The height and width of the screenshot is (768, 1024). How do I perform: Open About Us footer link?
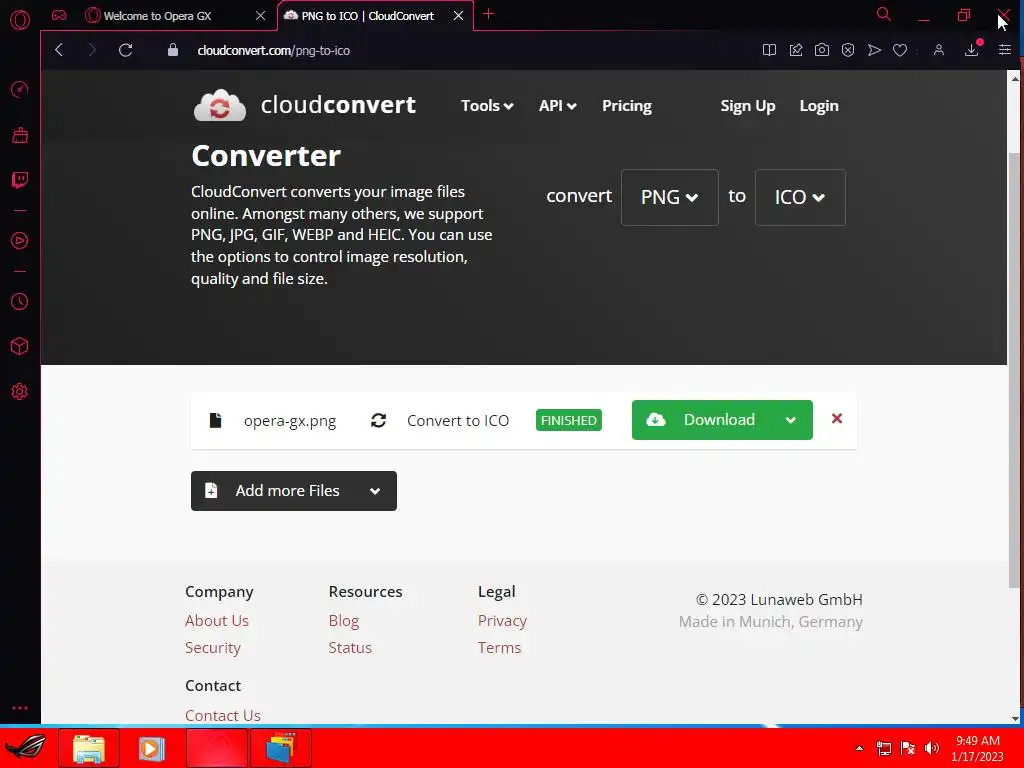[x=217, y=620]
